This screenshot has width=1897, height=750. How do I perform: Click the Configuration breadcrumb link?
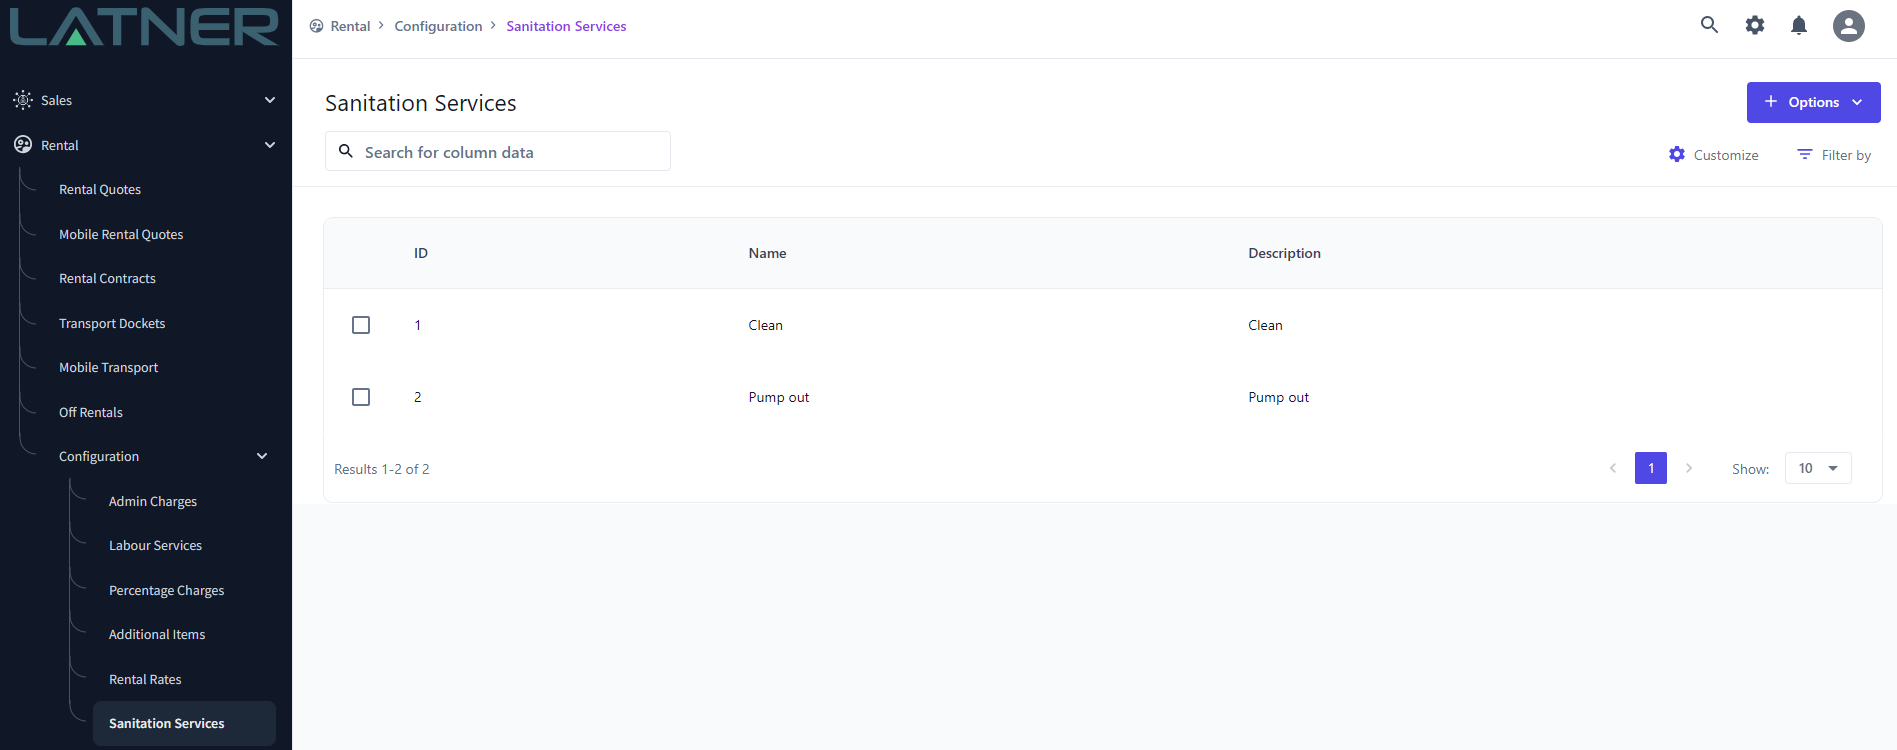438,26
